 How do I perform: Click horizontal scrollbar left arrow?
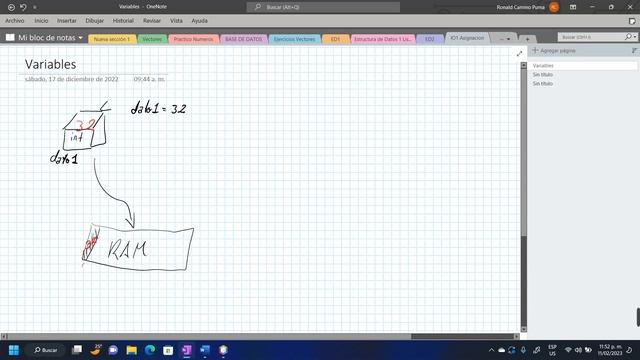pos(4,336)
